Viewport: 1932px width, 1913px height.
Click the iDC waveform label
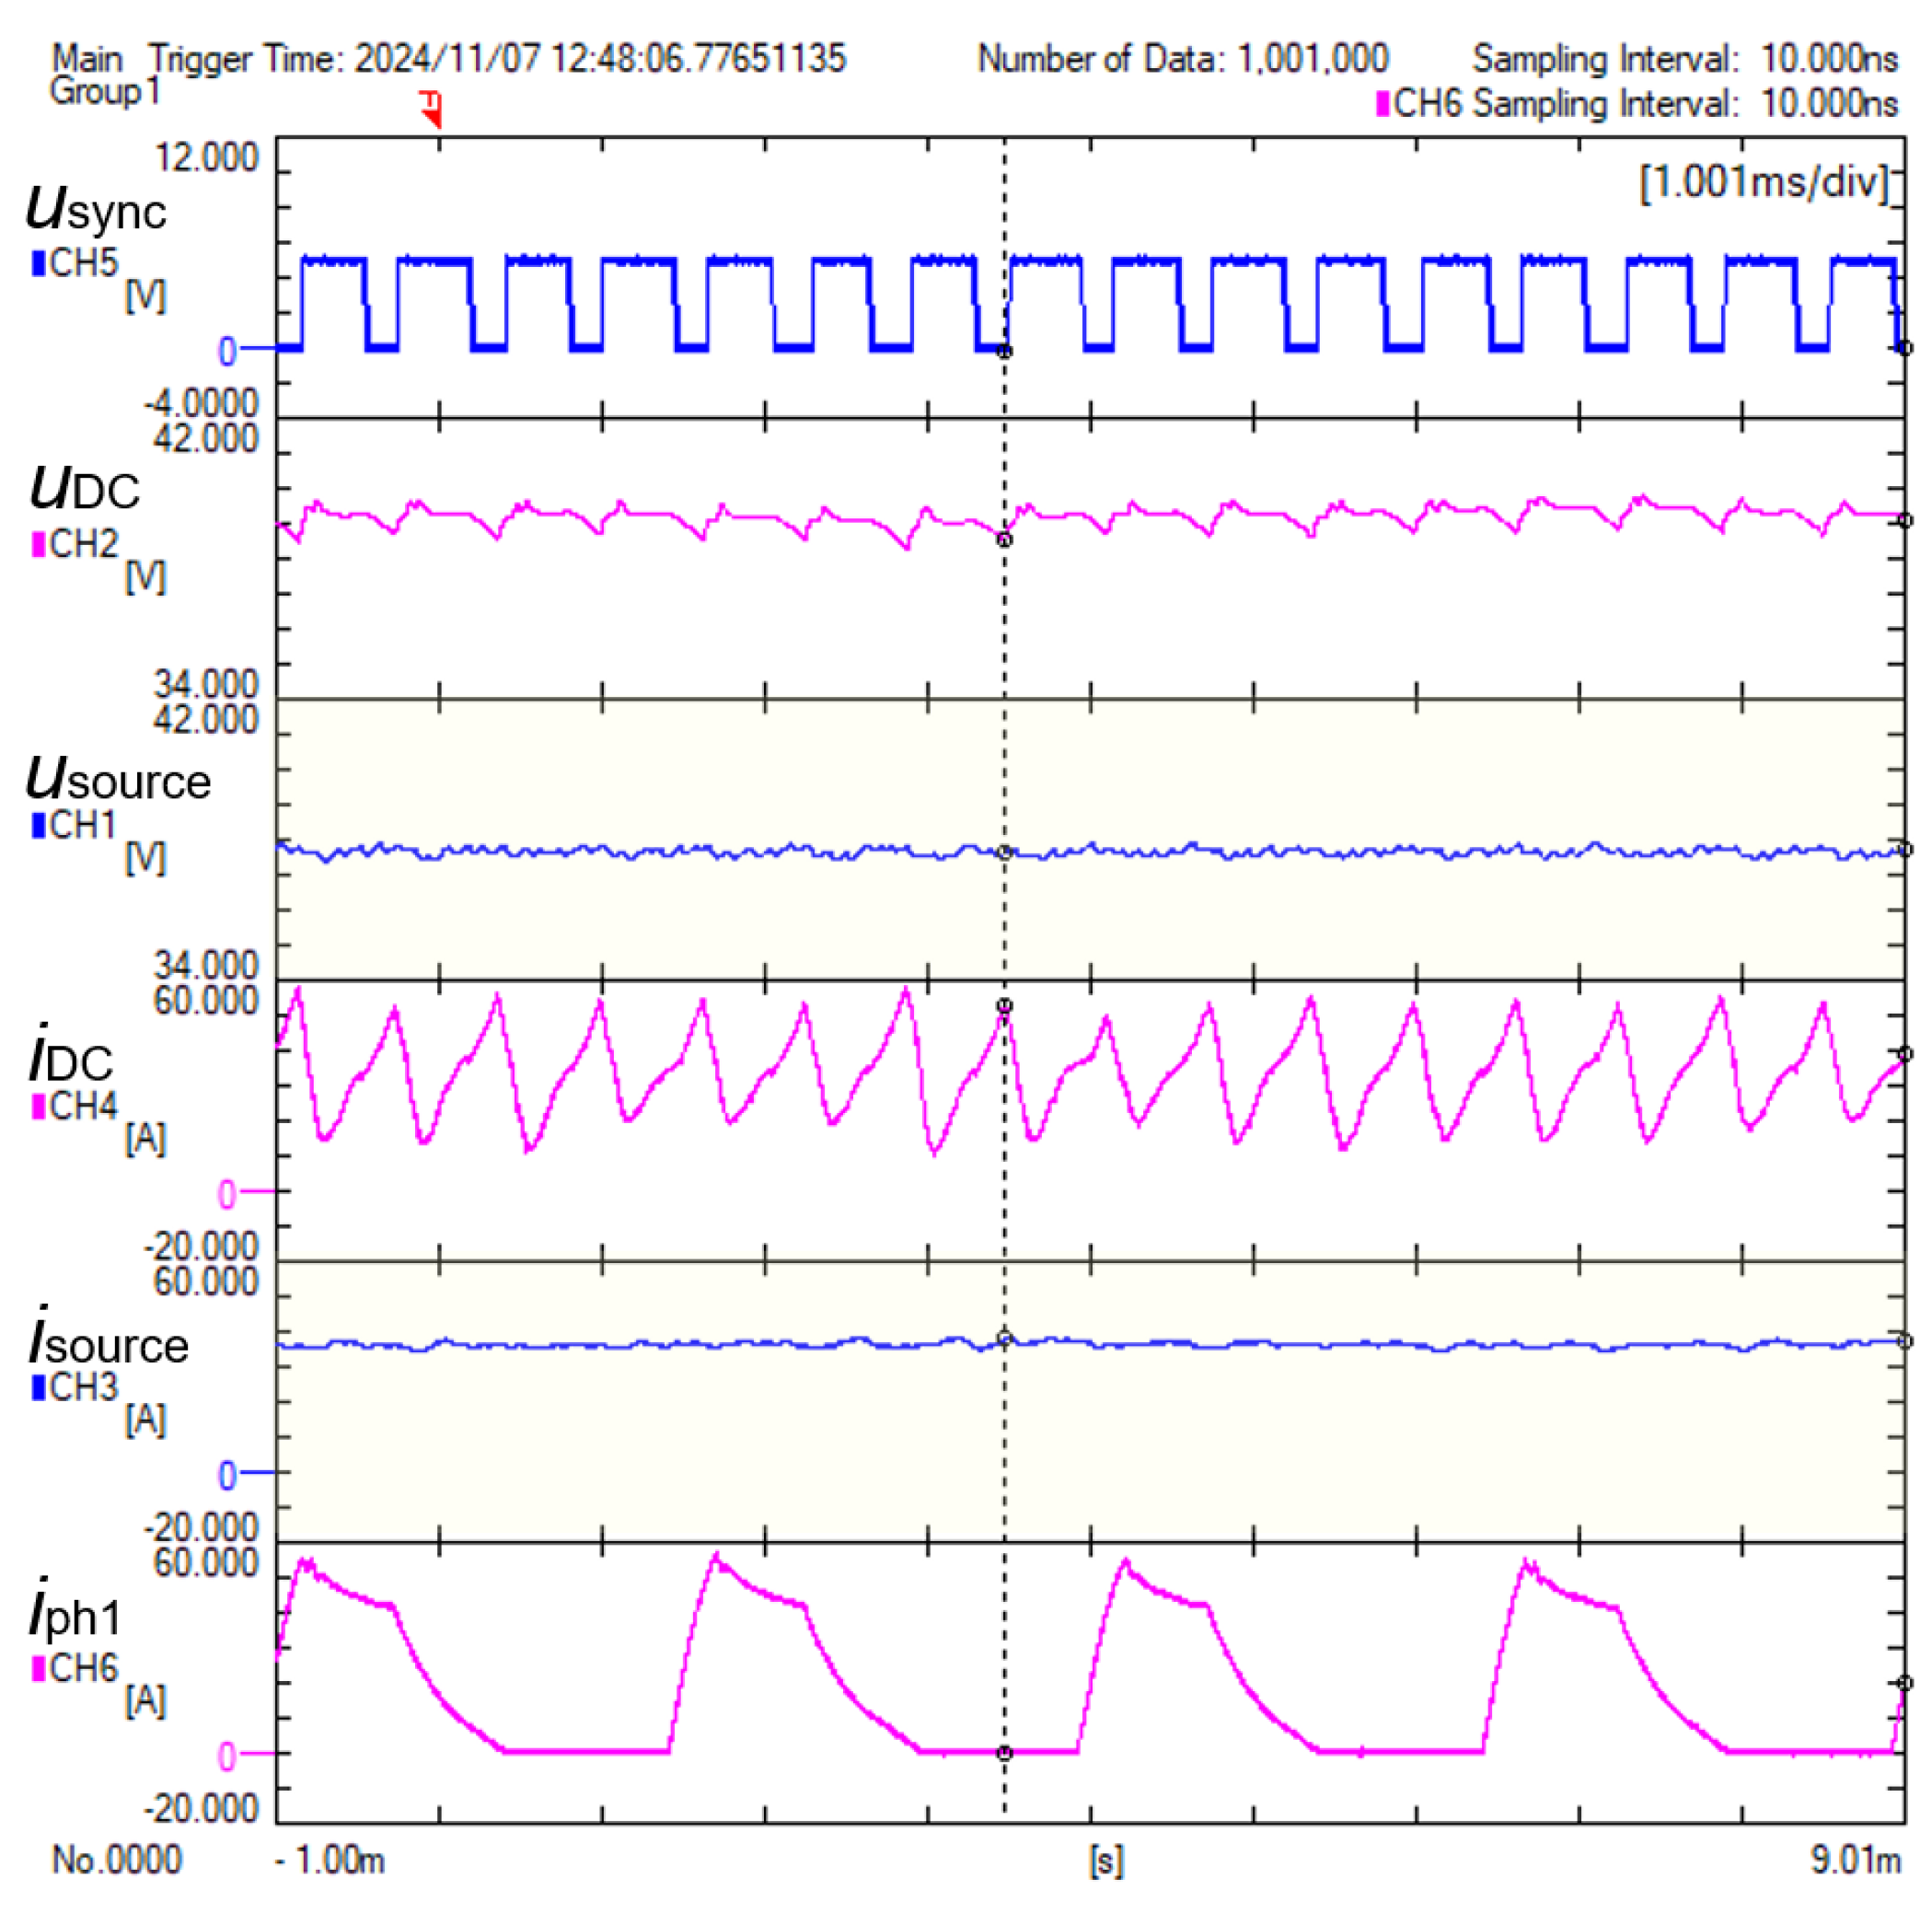70,1058
